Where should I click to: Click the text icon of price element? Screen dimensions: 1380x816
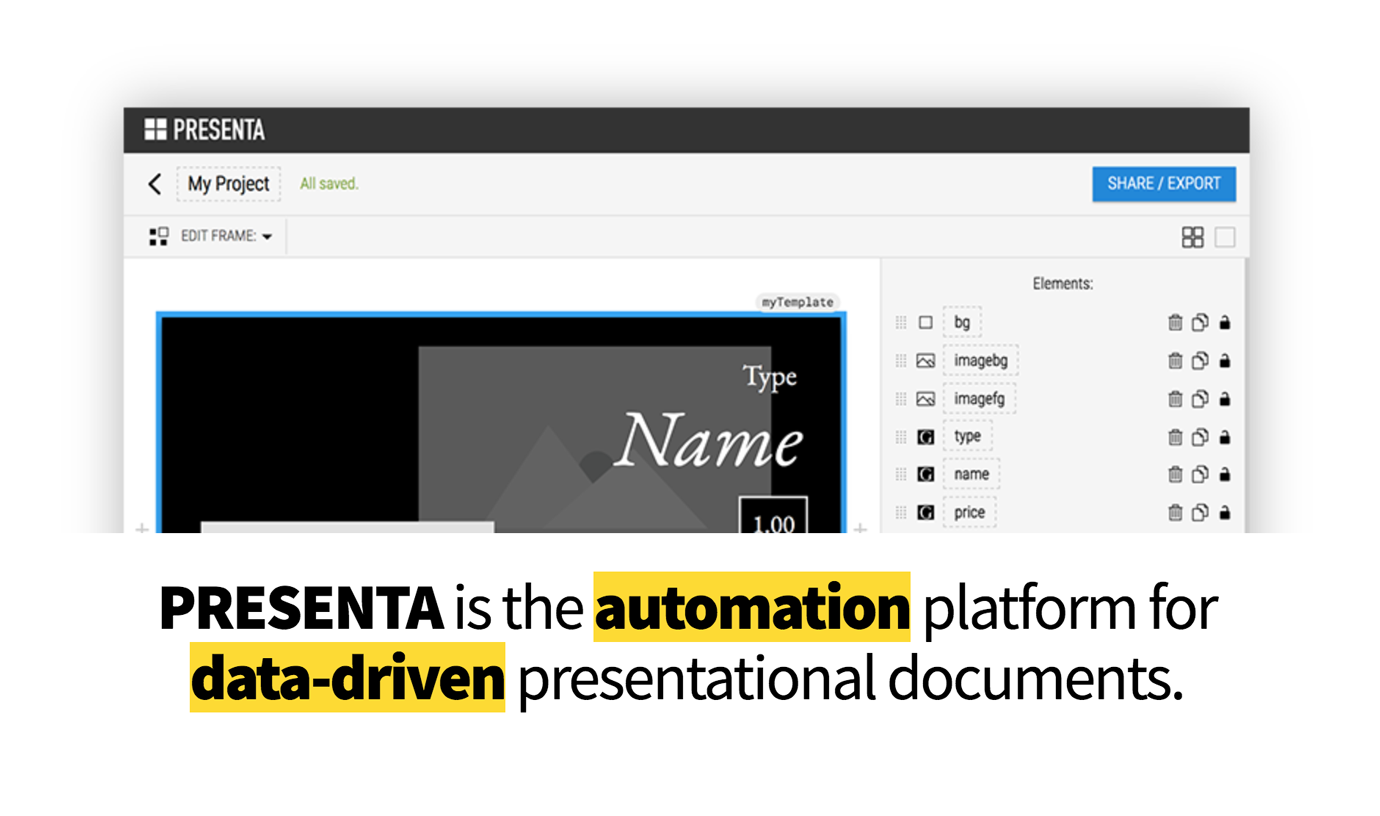click(x=926, y=513)
